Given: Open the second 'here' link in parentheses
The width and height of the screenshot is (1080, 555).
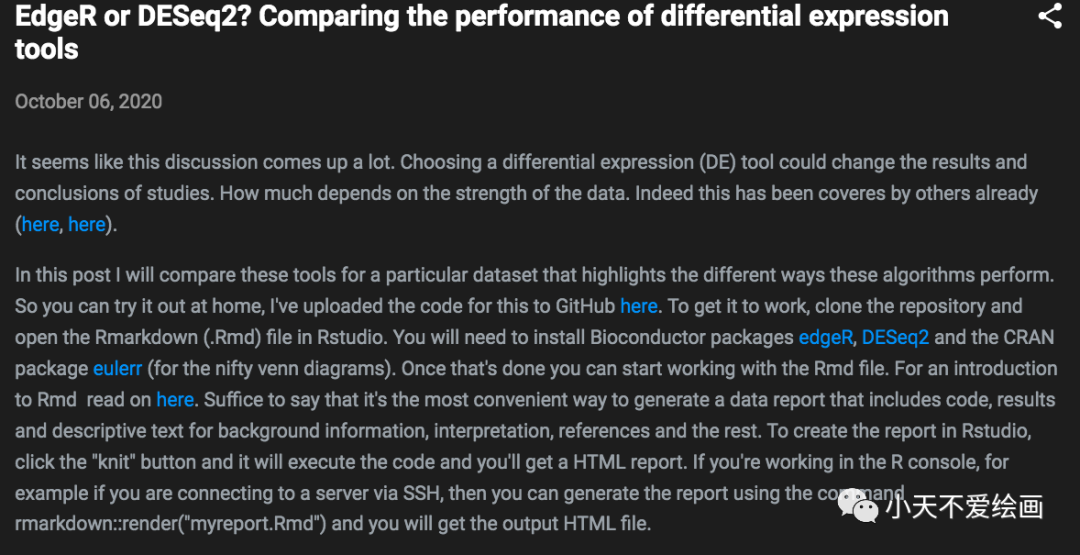Looking at the screenshot, I should click(x=87, y=225).
